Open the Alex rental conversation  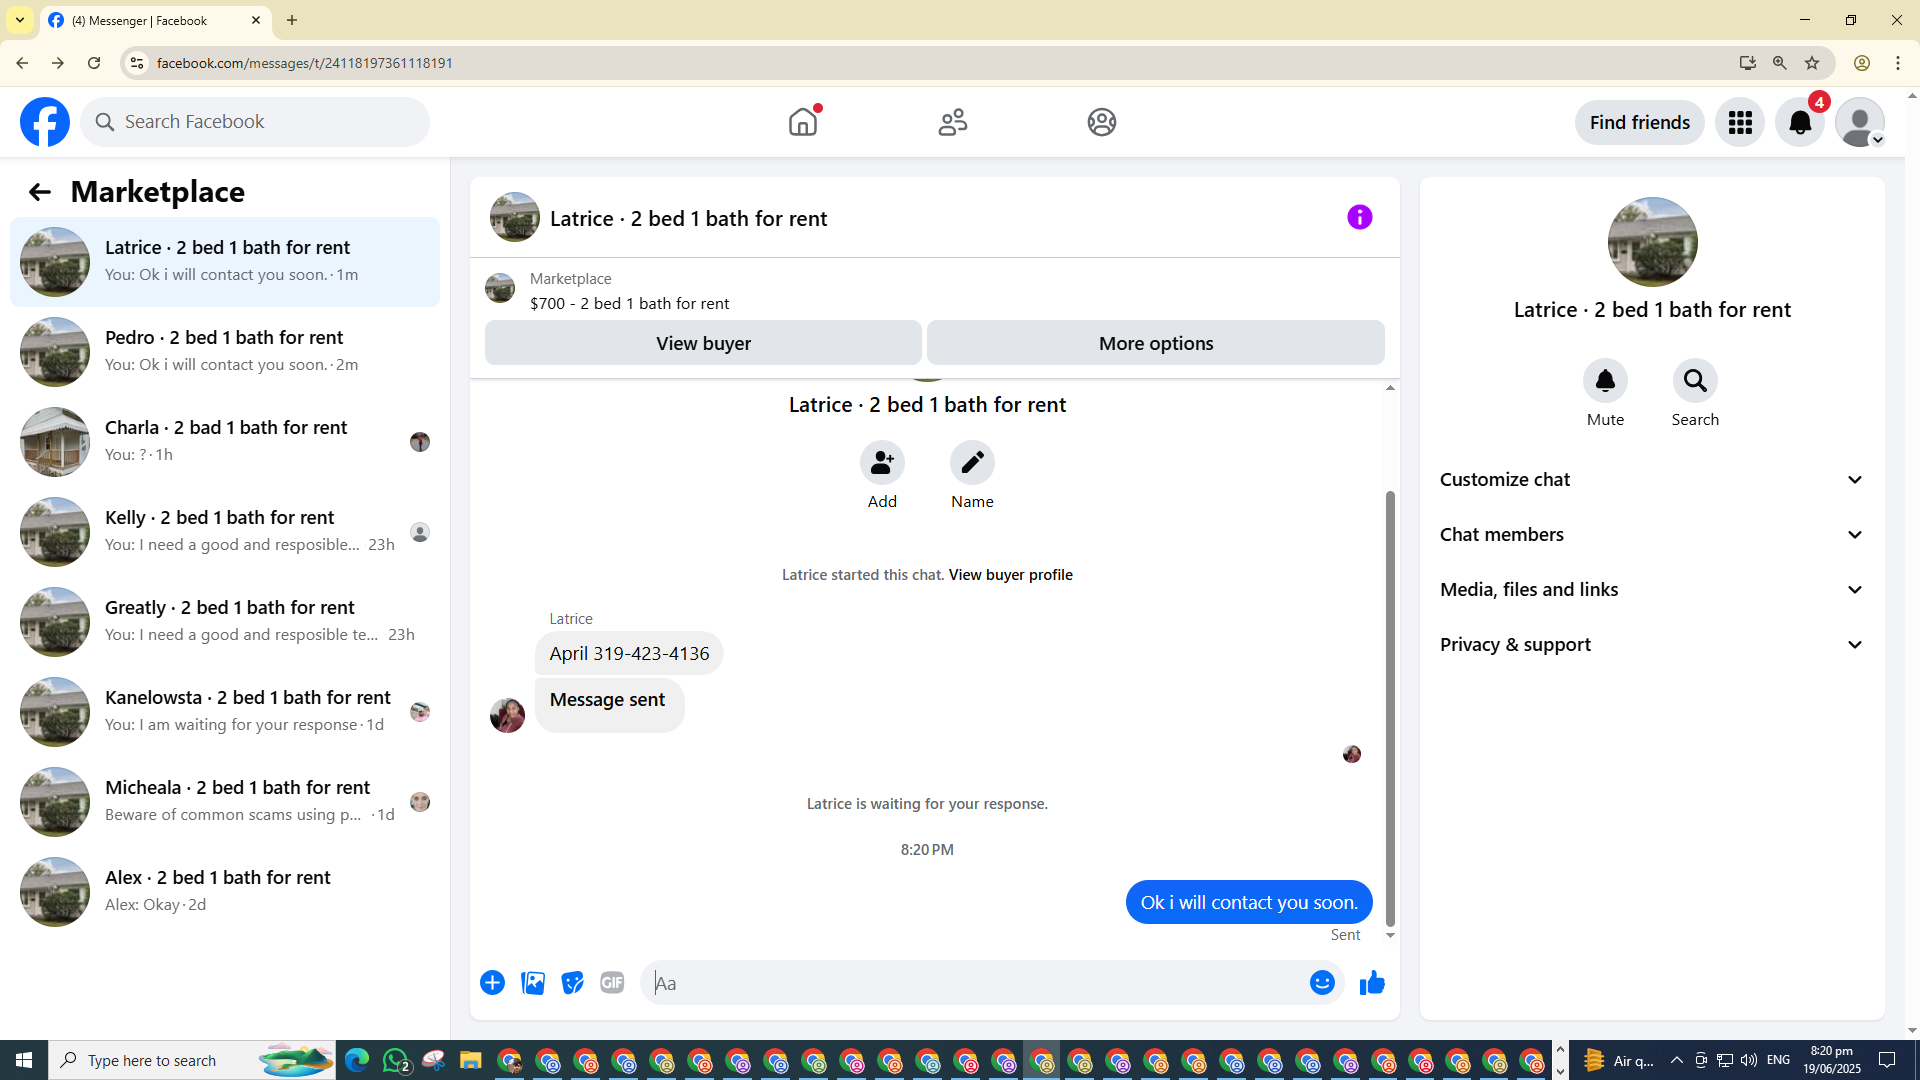click(x=225, y=892)
